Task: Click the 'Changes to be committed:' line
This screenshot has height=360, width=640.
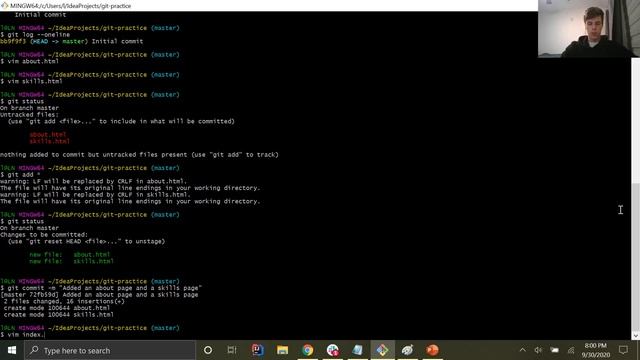Action: coord(44,235)
